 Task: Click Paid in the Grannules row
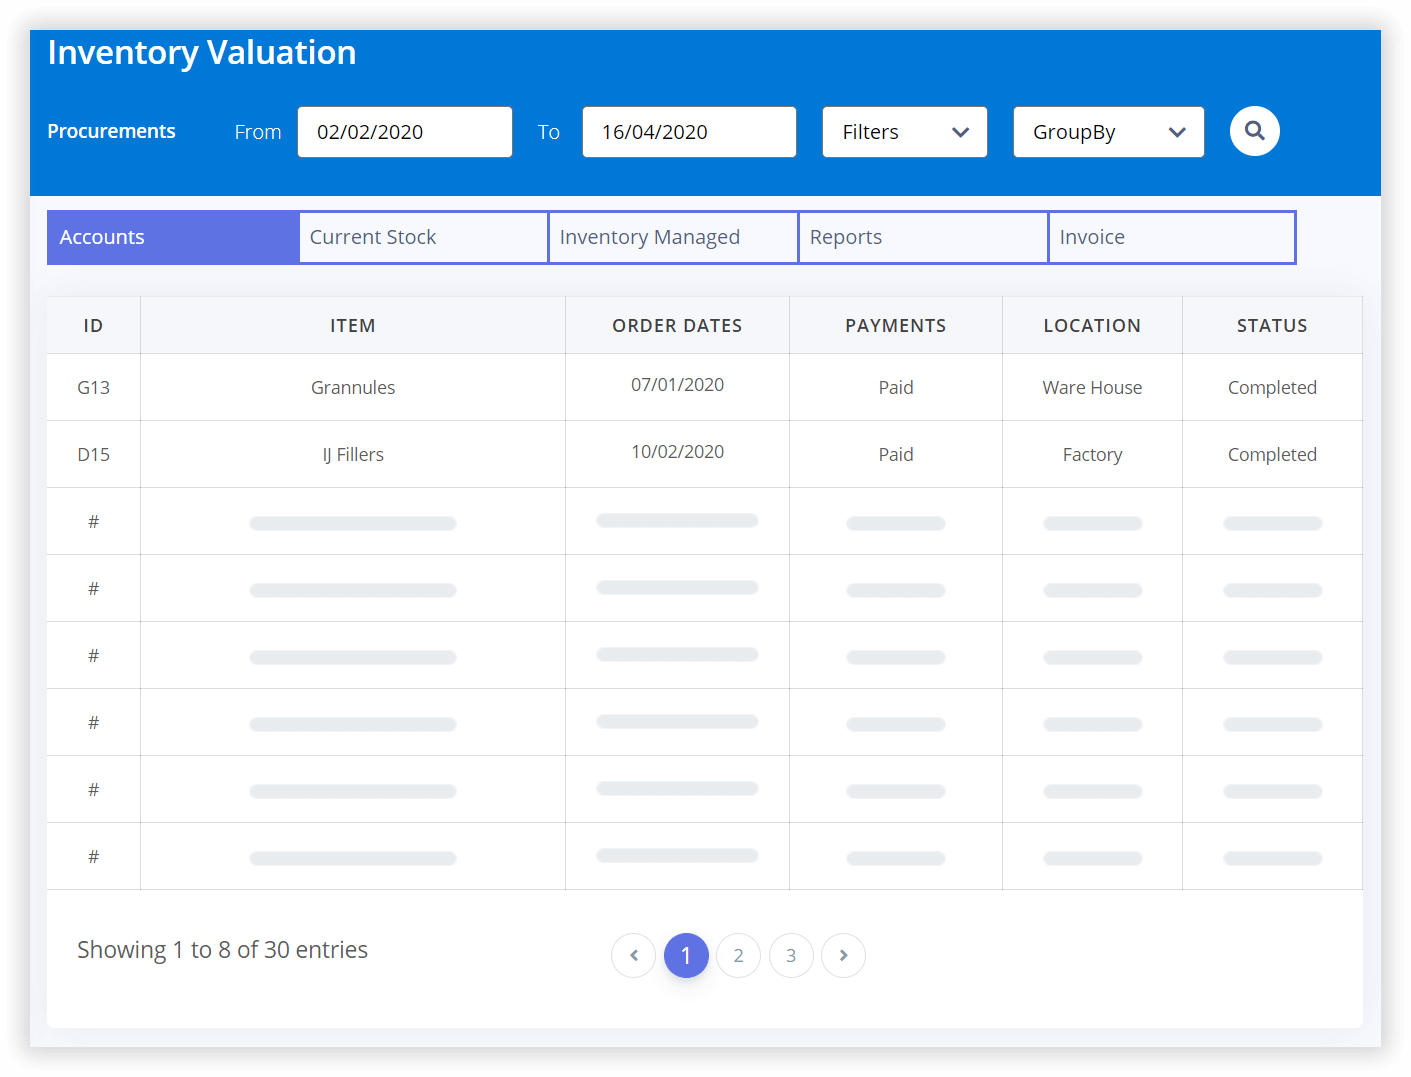click(x=896, y=387)
